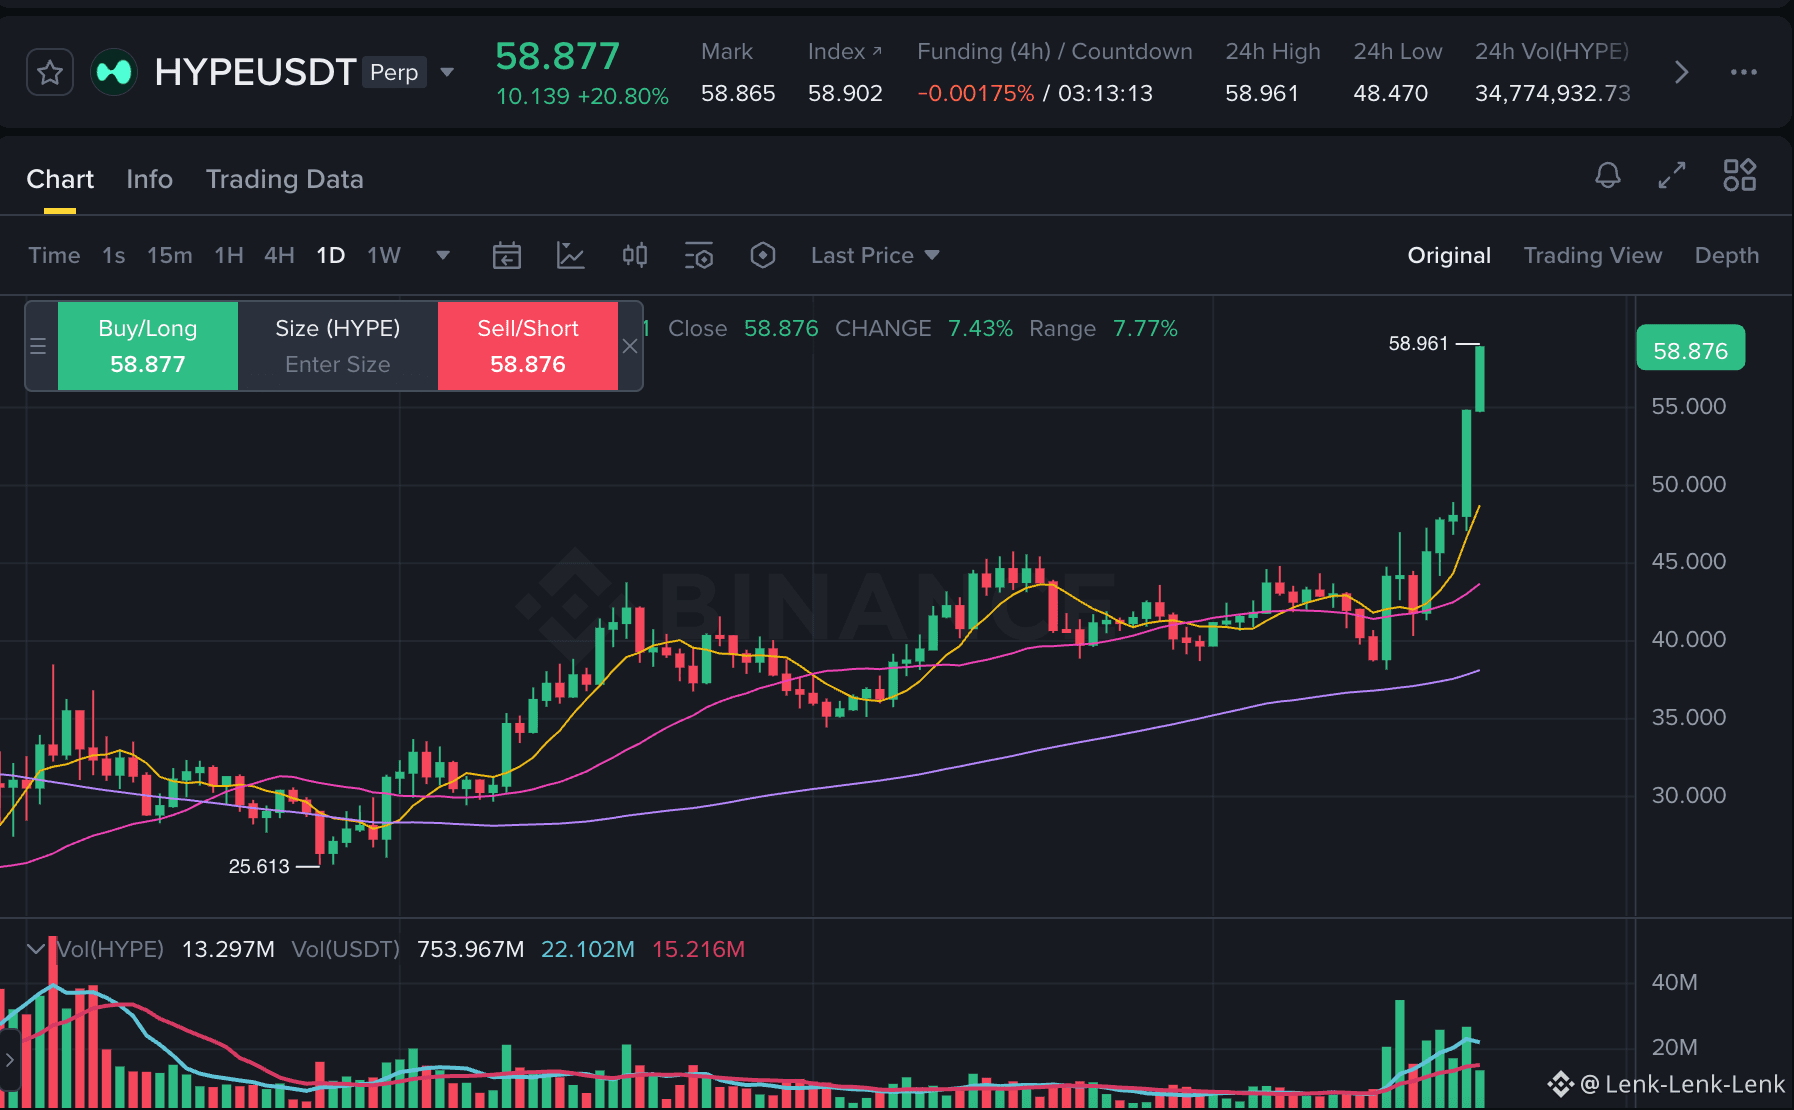Switch to Trading View chart
The height and width of the screenshot is (1110, 1794).
tap(1593, 255)
